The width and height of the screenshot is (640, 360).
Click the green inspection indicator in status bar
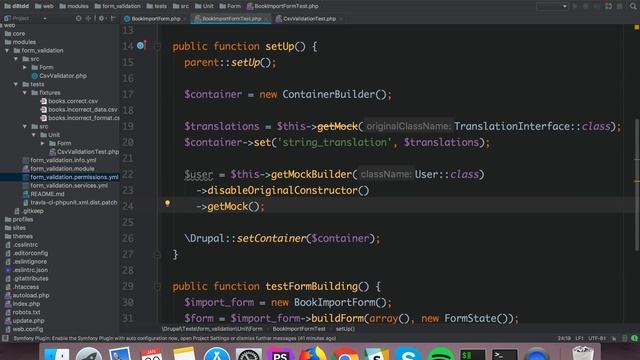[x=634, y=338]
